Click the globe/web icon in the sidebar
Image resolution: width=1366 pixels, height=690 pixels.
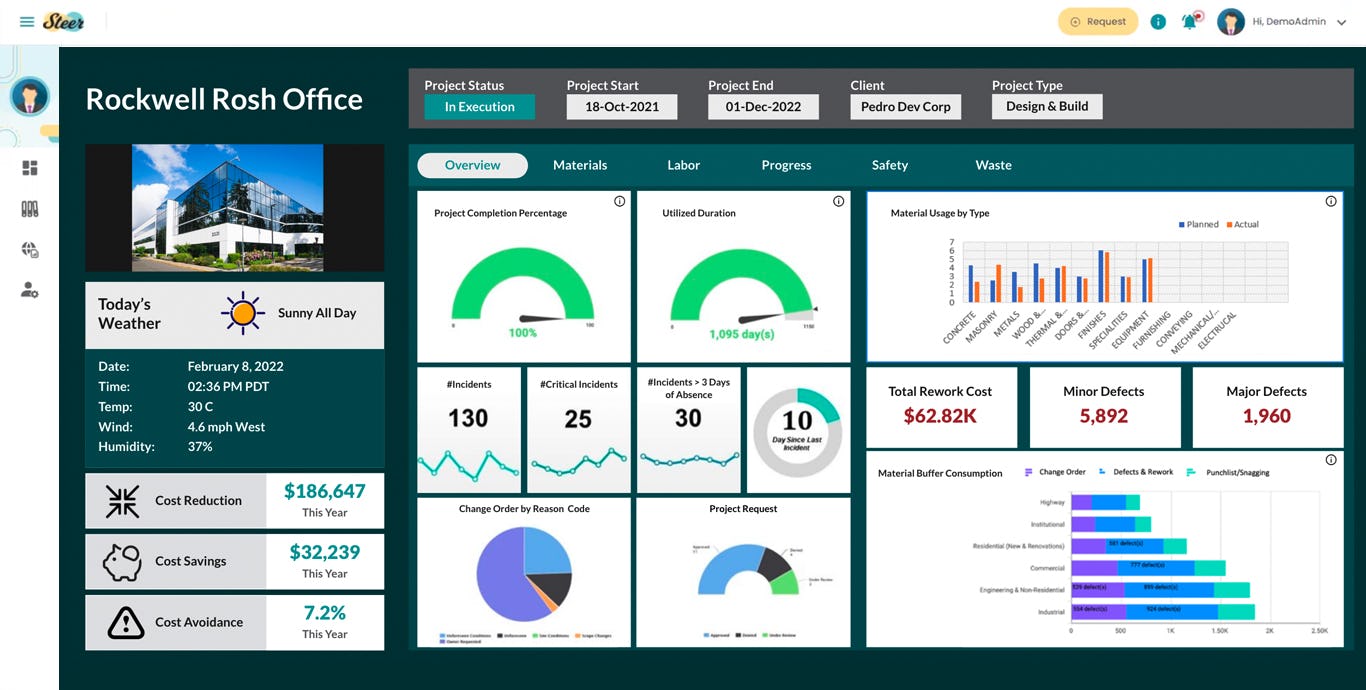29,249
